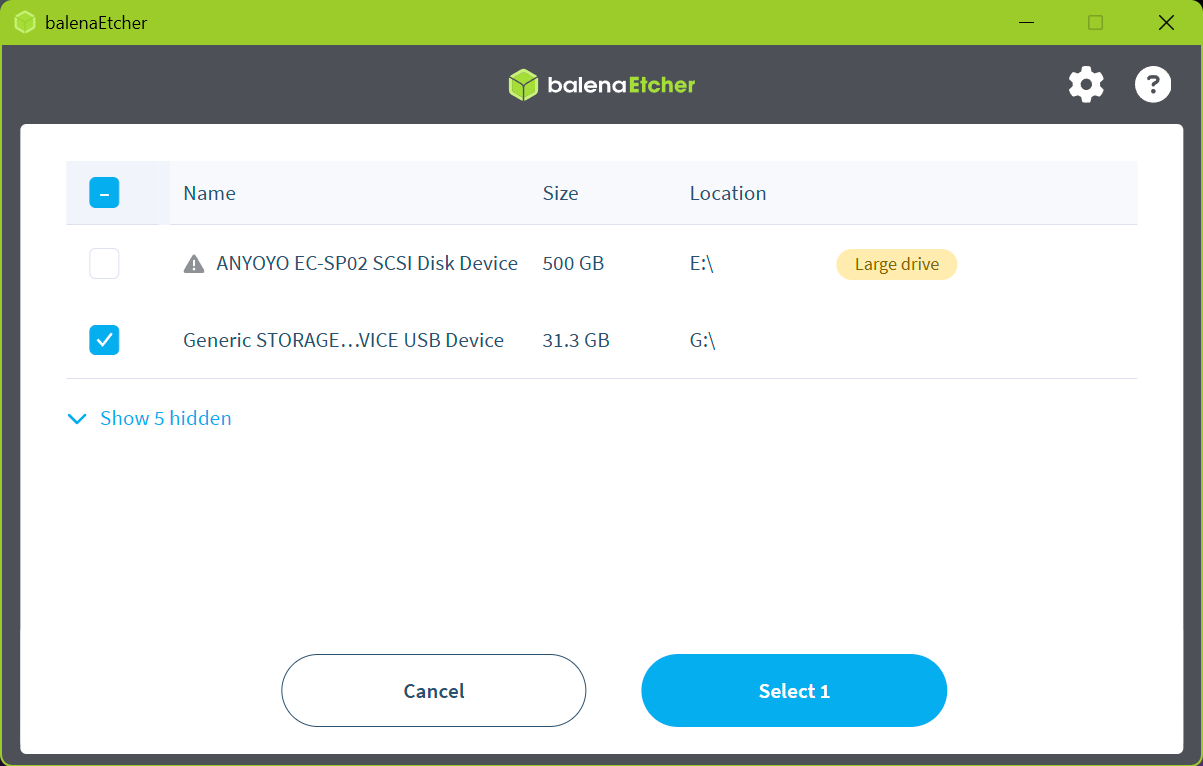
Task: Click the balenaEtcher logo in the header
Action: pos(601,85)
